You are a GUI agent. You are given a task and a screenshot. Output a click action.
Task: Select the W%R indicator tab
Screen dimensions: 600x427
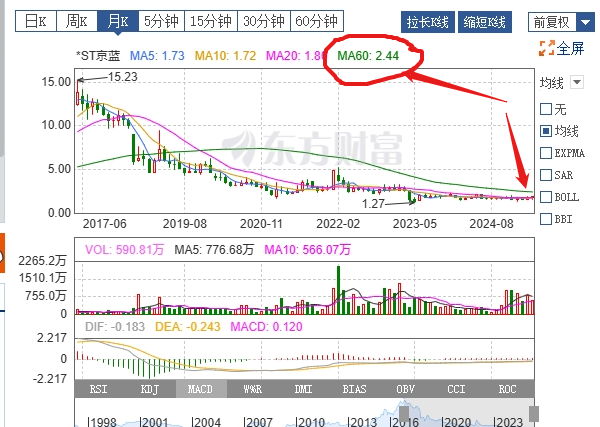pos(253,389)
